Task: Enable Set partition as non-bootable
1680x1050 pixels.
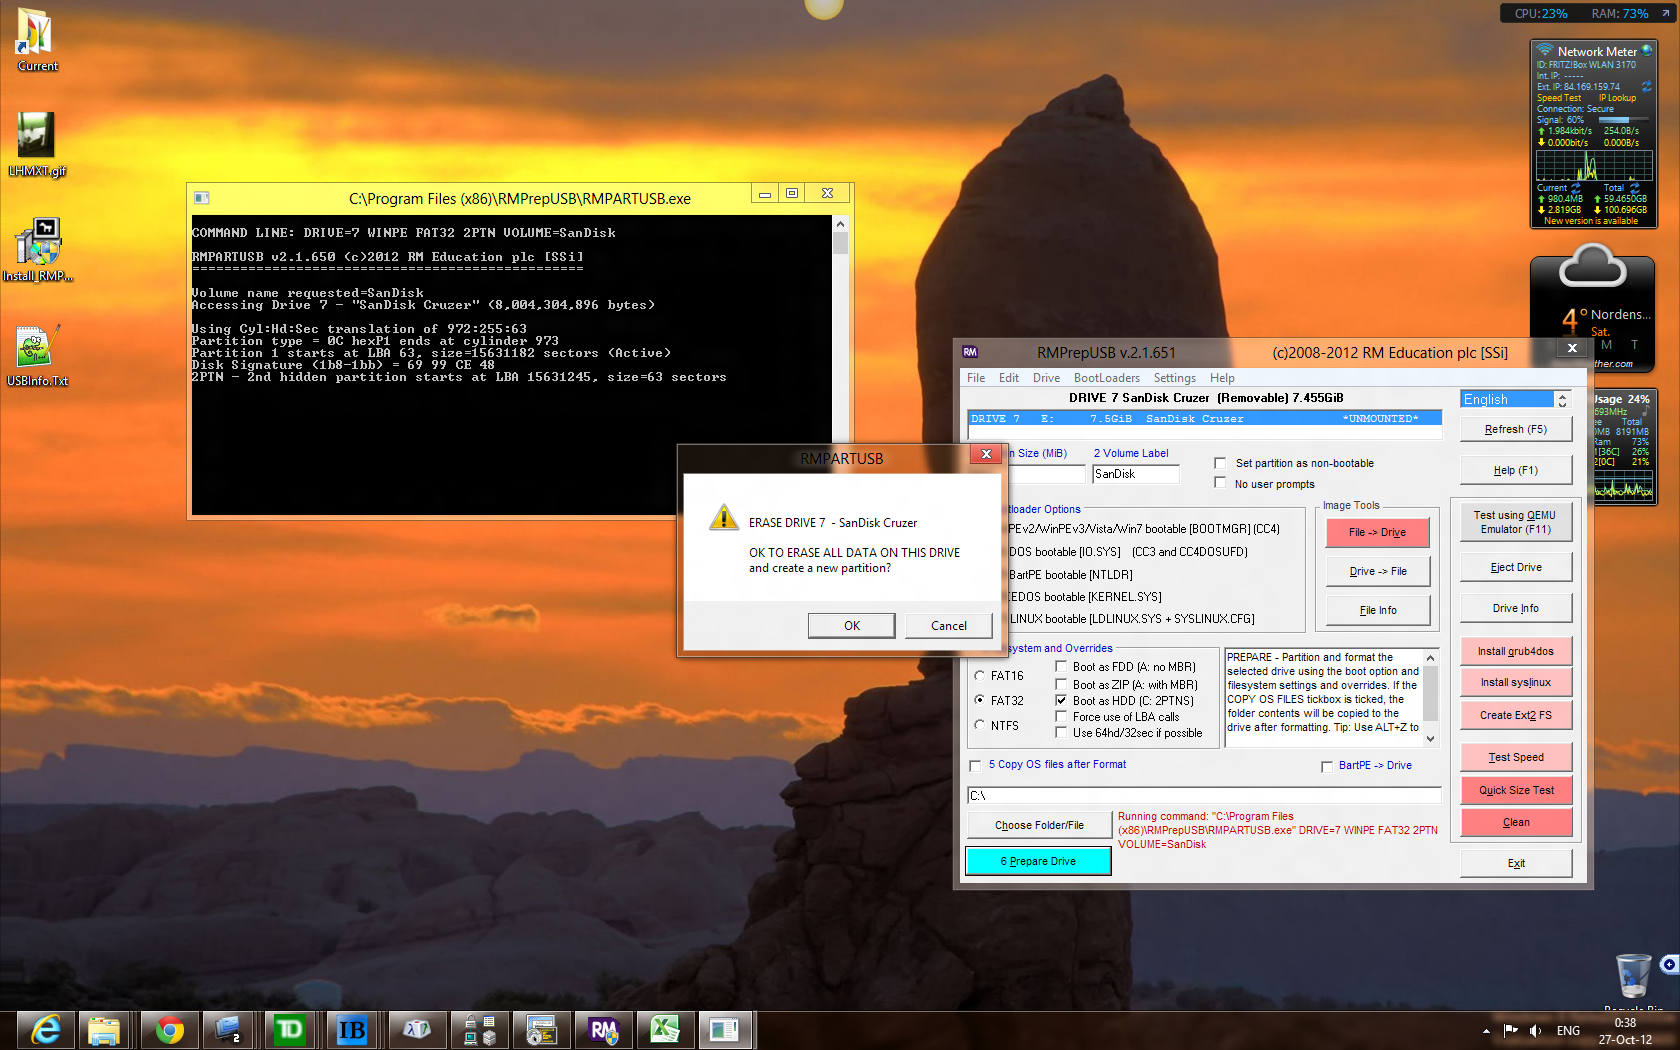Action: [x=1220, y=463]
